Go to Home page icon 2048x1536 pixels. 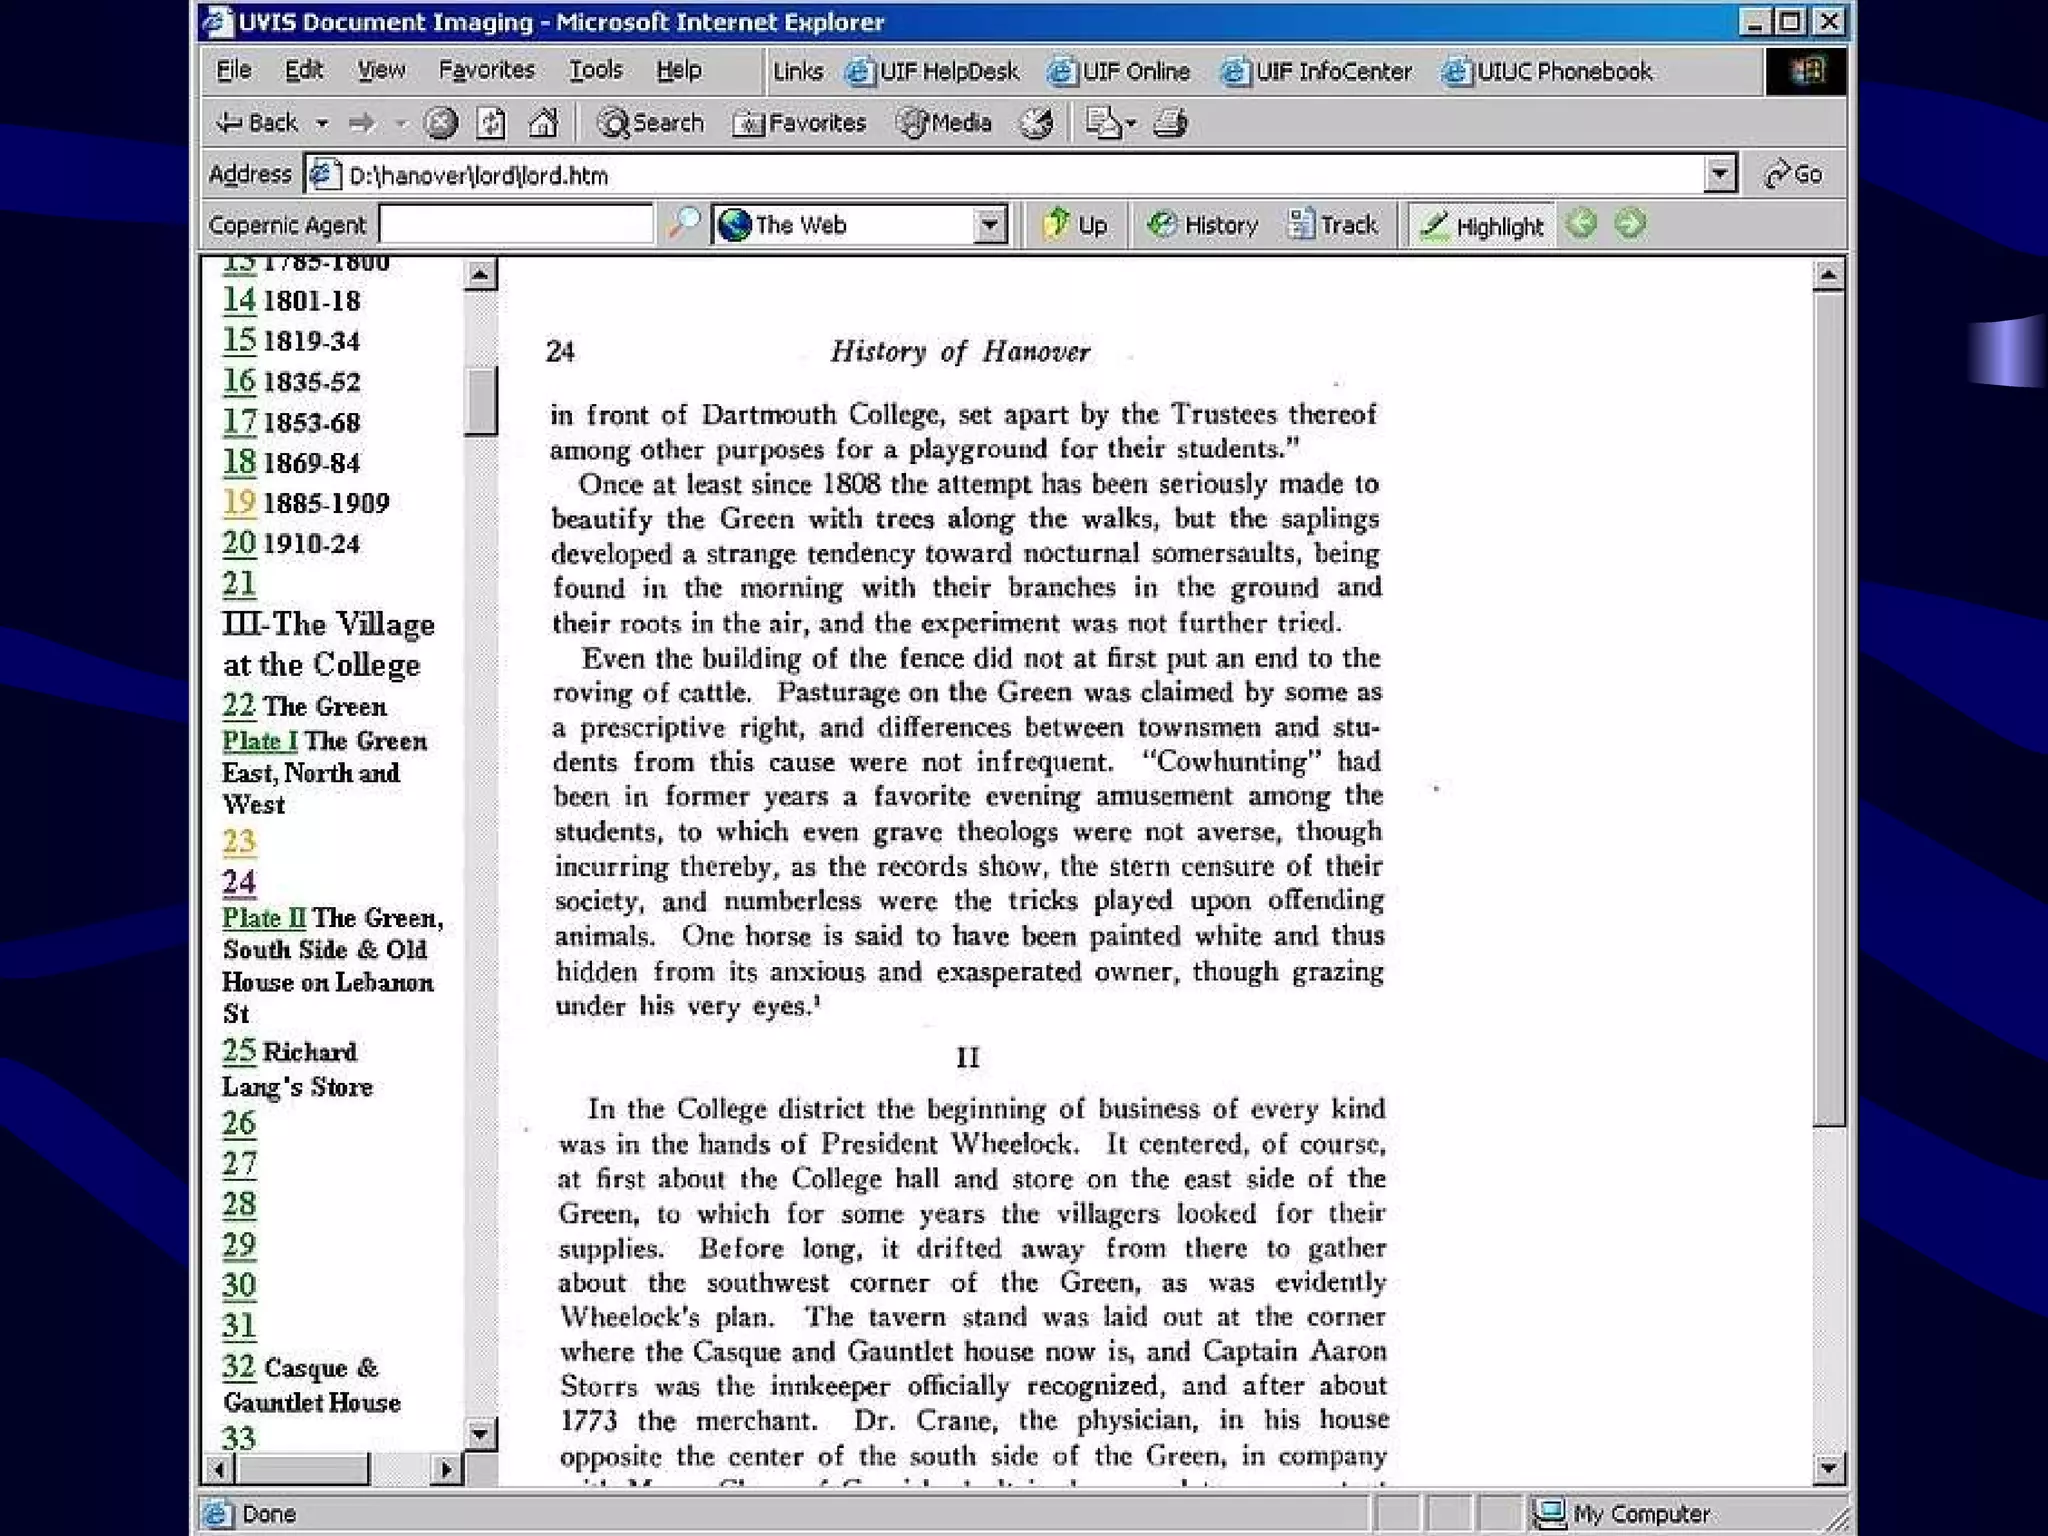tap(543, 123)
